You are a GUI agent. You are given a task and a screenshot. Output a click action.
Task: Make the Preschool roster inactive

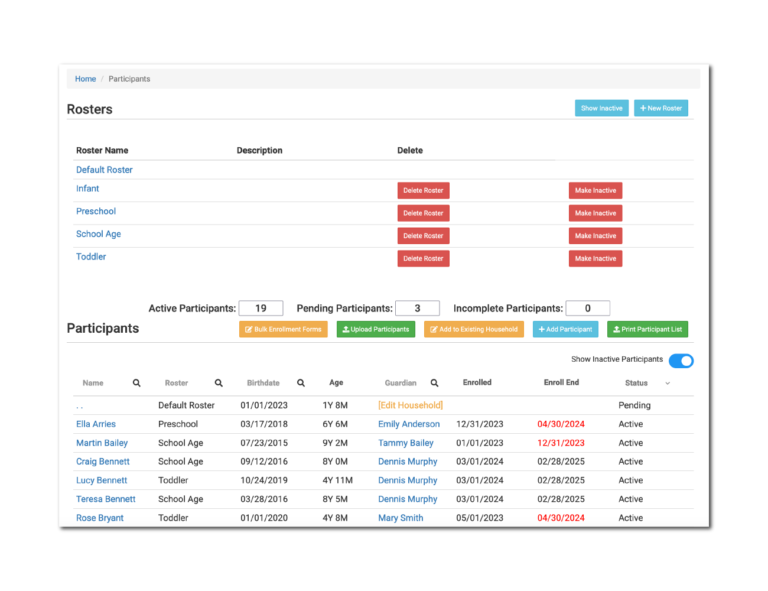tap(595, 213)
